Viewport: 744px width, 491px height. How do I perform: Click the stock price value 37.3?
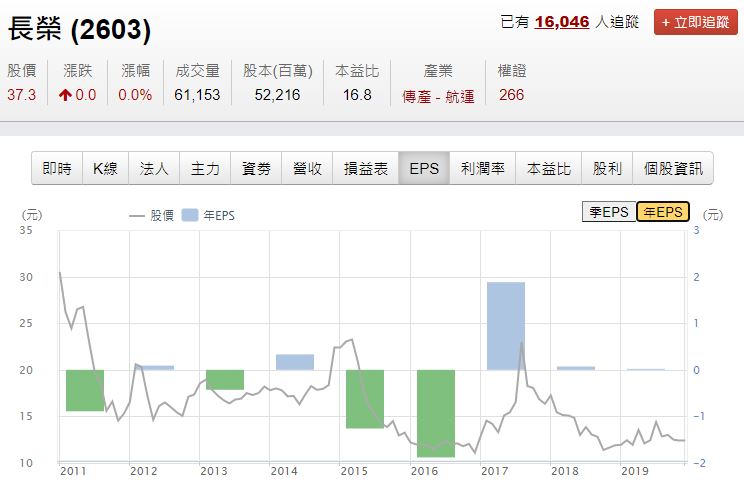pos(21,95)
